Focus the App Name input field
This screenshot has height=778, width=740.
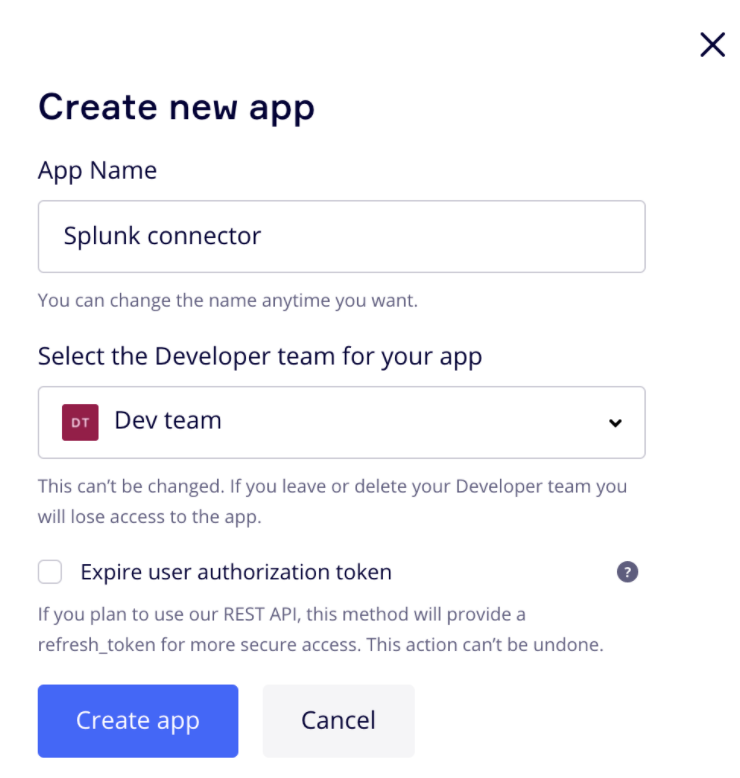[x=341, y=236]
